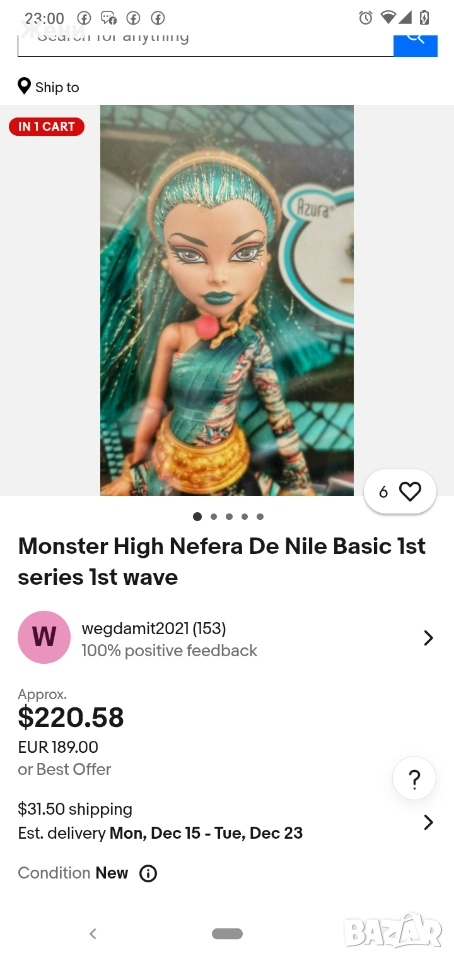Tap the pink W seller avatar
This screenshot has height=960, width=454.
[x=44, y=637]
